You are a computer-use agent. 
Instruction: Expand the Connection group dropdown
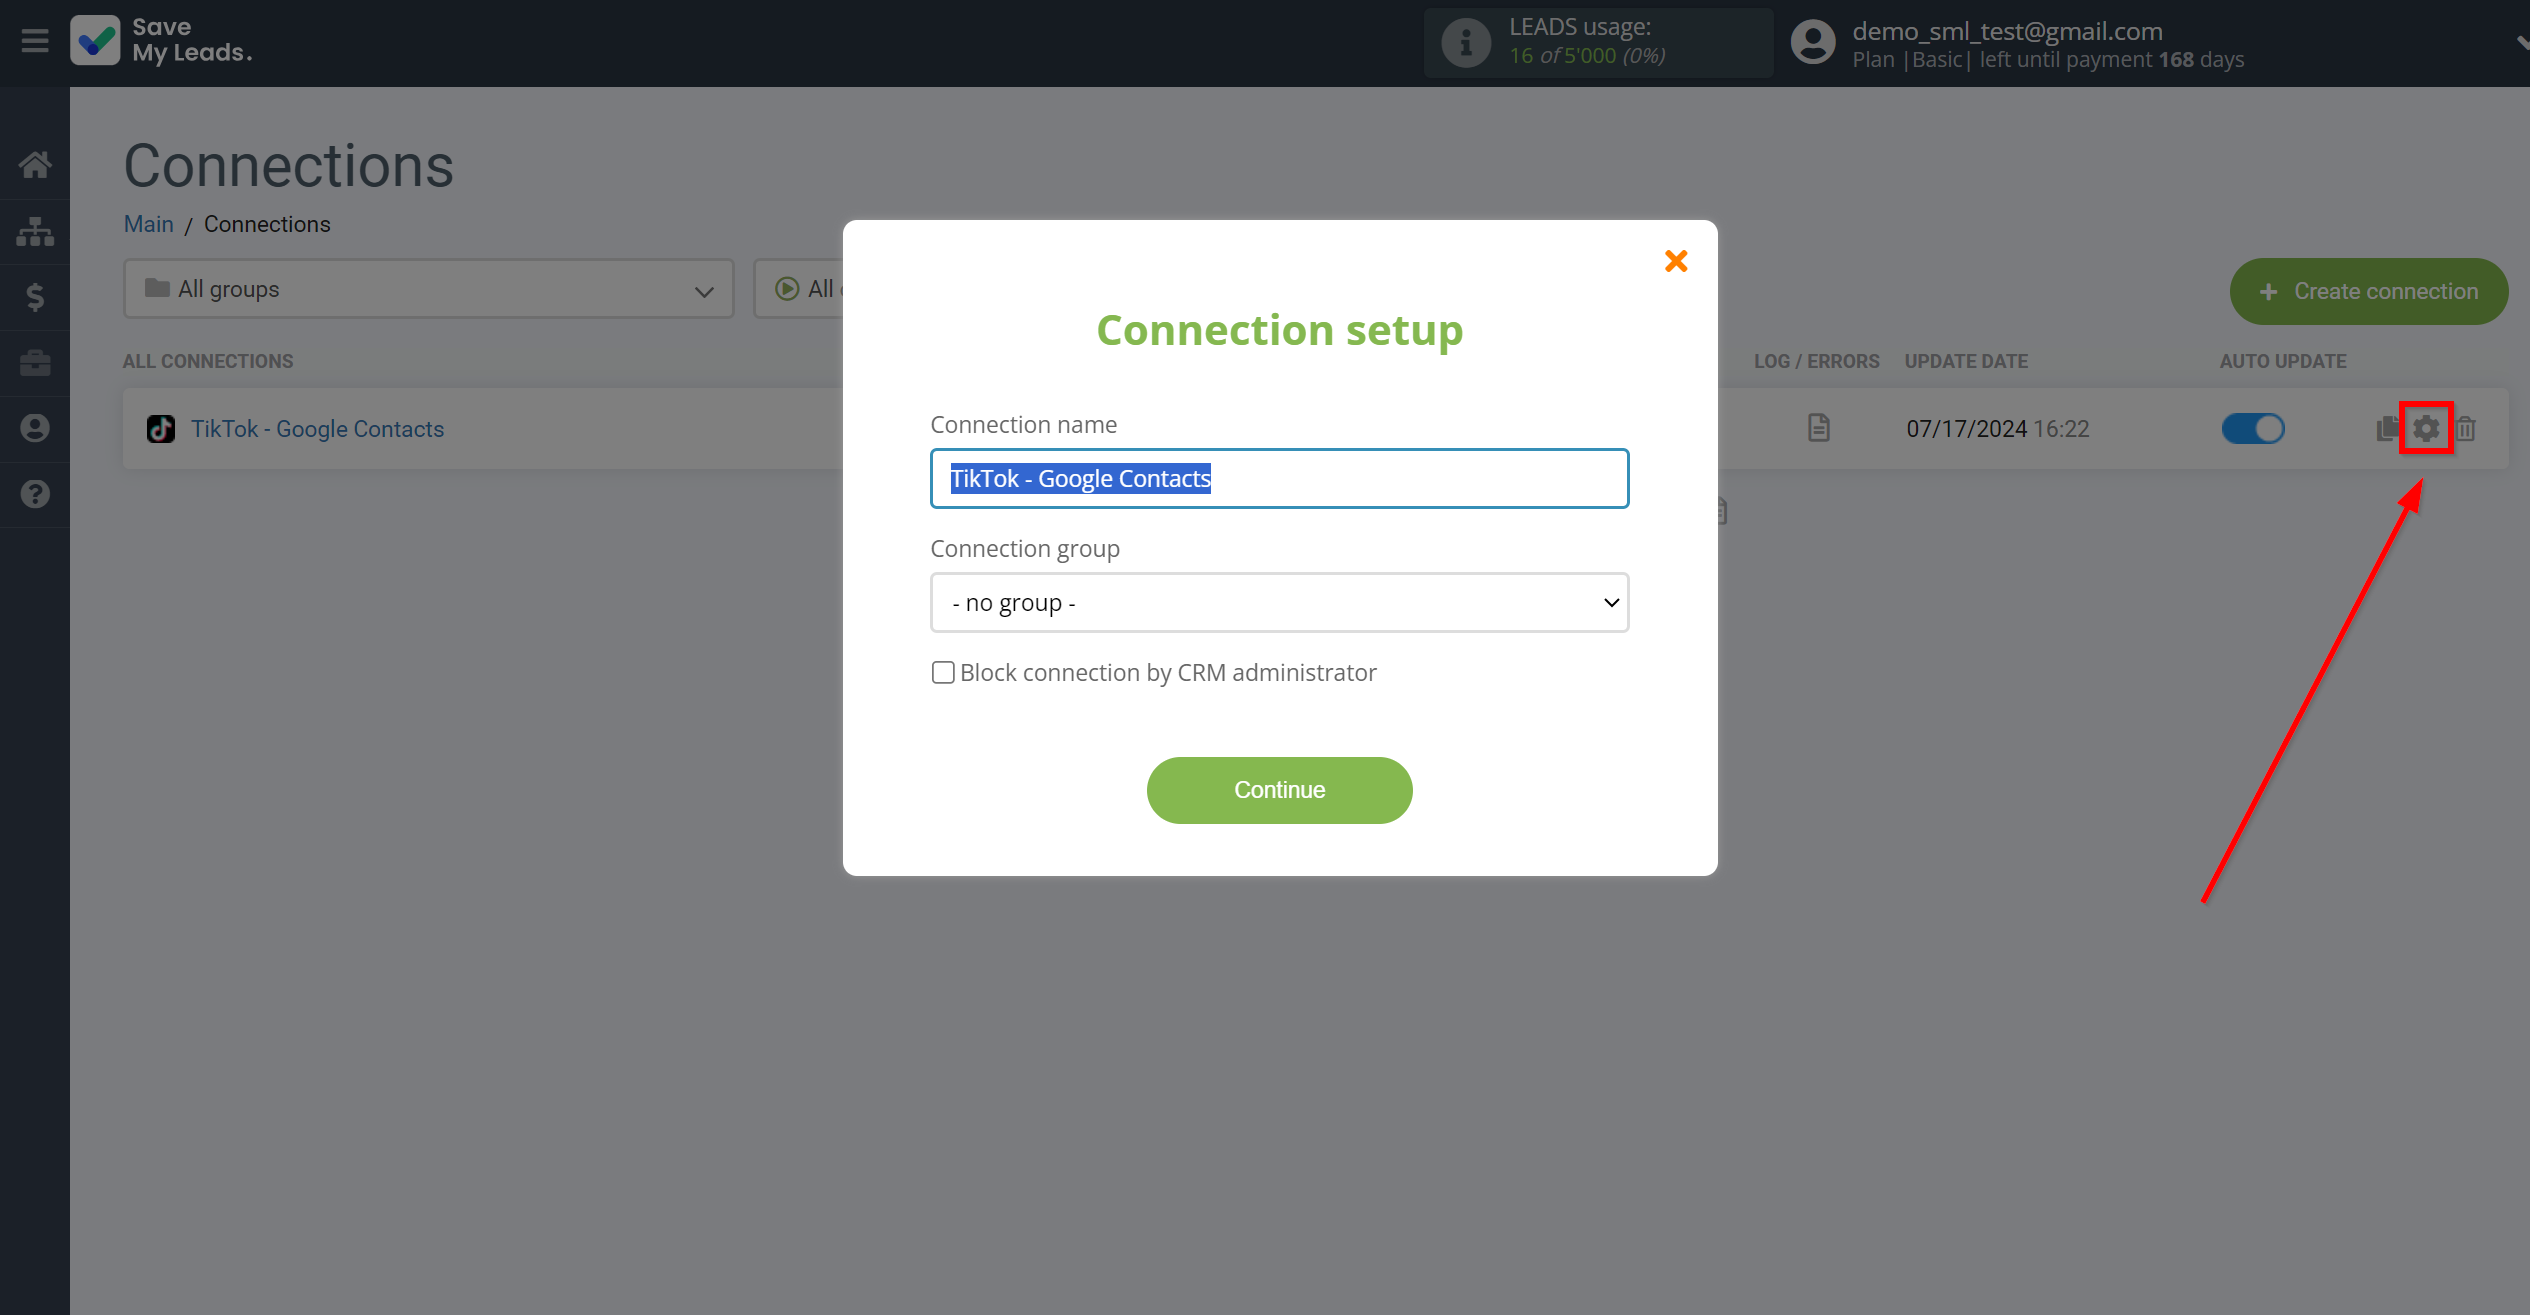click(x=1280, y=601)
